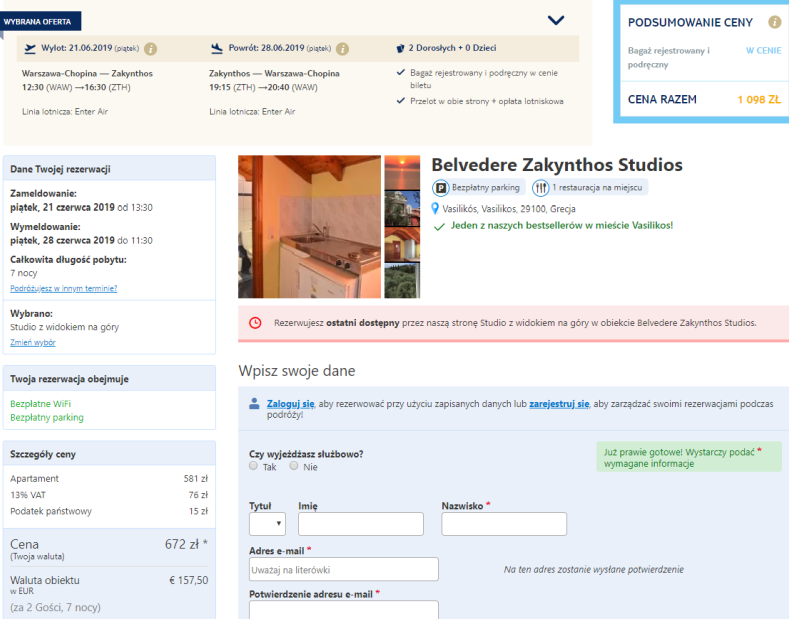Open the main kitchen studio photo
This screenshot has height=621, width=789.
(309, 226)
